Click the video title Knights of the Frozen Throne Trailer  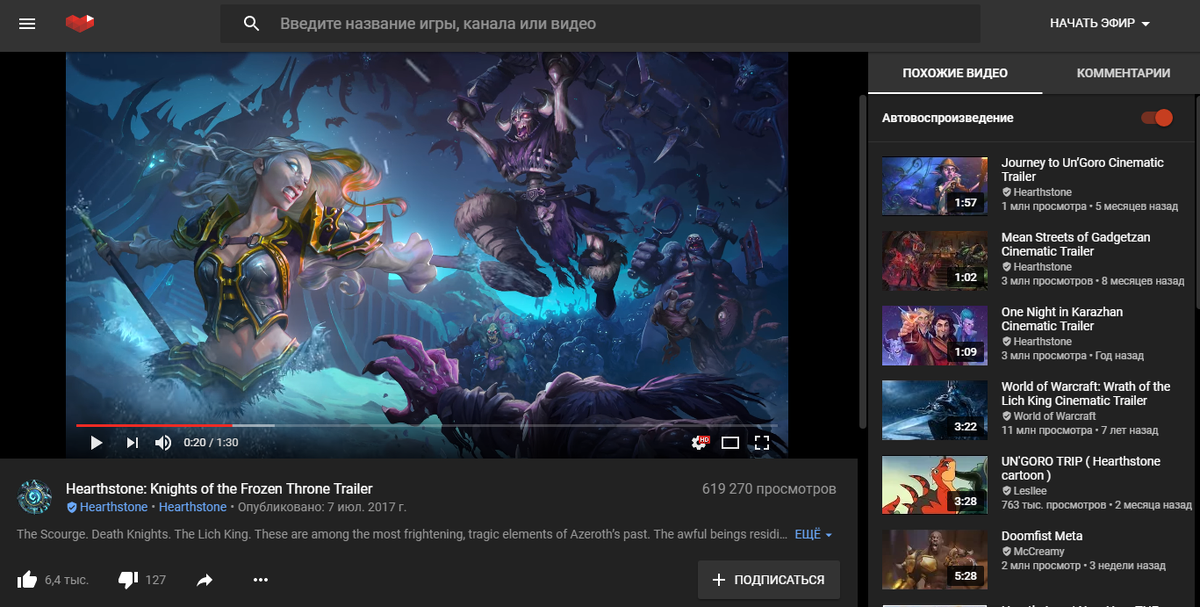click(x=219, y=489)
